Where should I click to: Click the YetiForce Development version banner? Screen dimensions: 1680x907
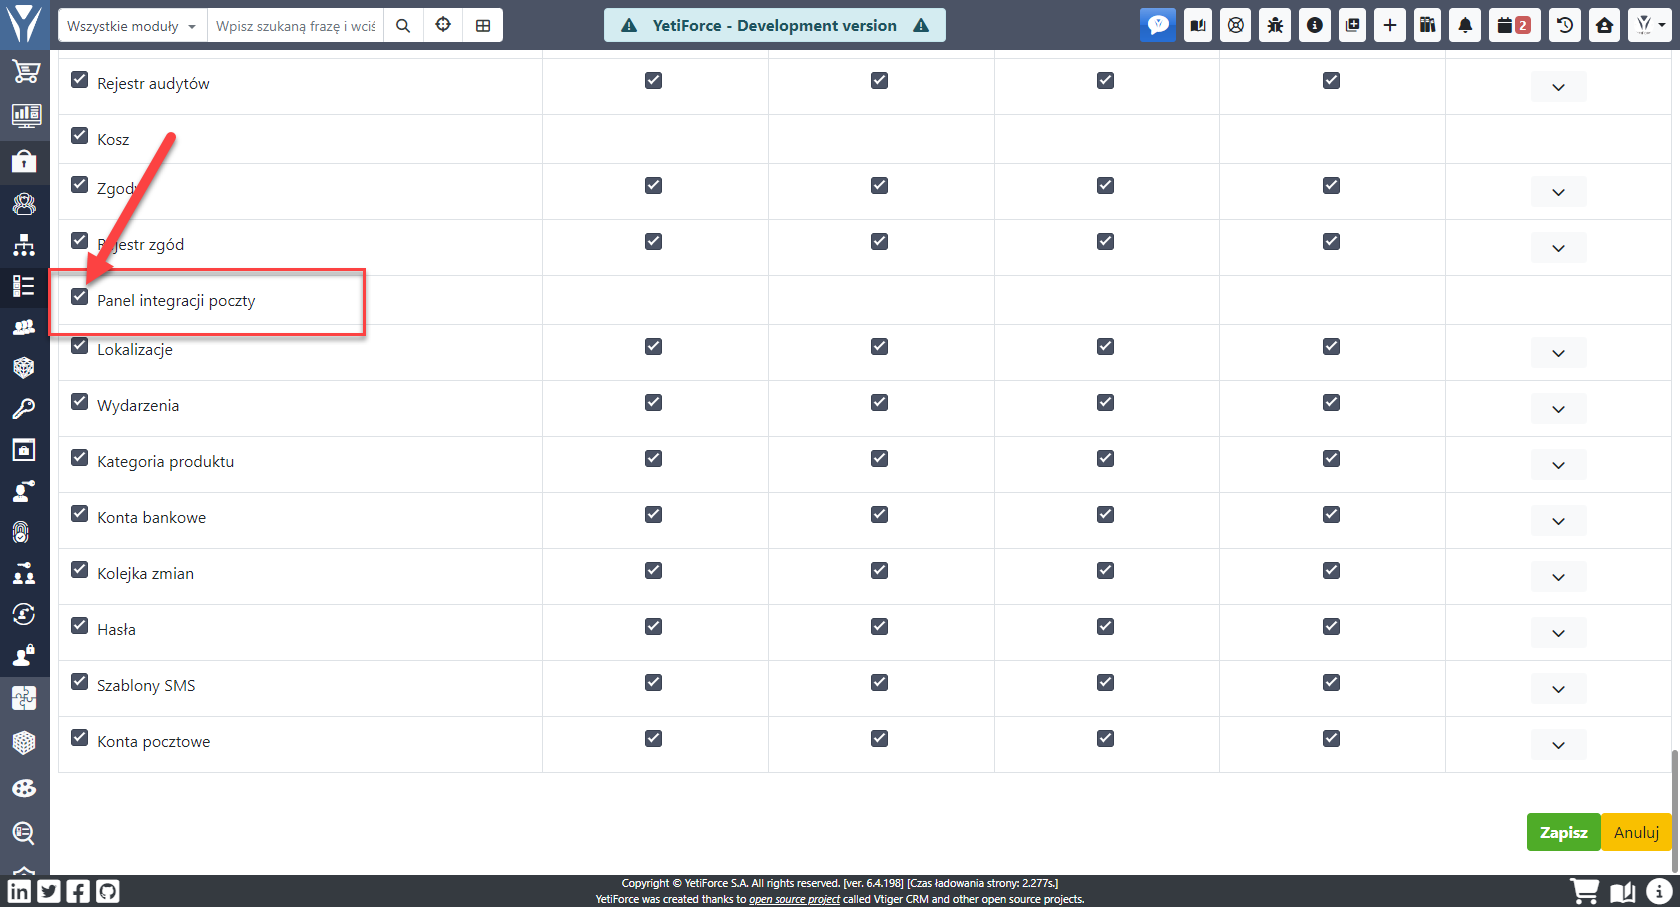(x=775, y=26)
